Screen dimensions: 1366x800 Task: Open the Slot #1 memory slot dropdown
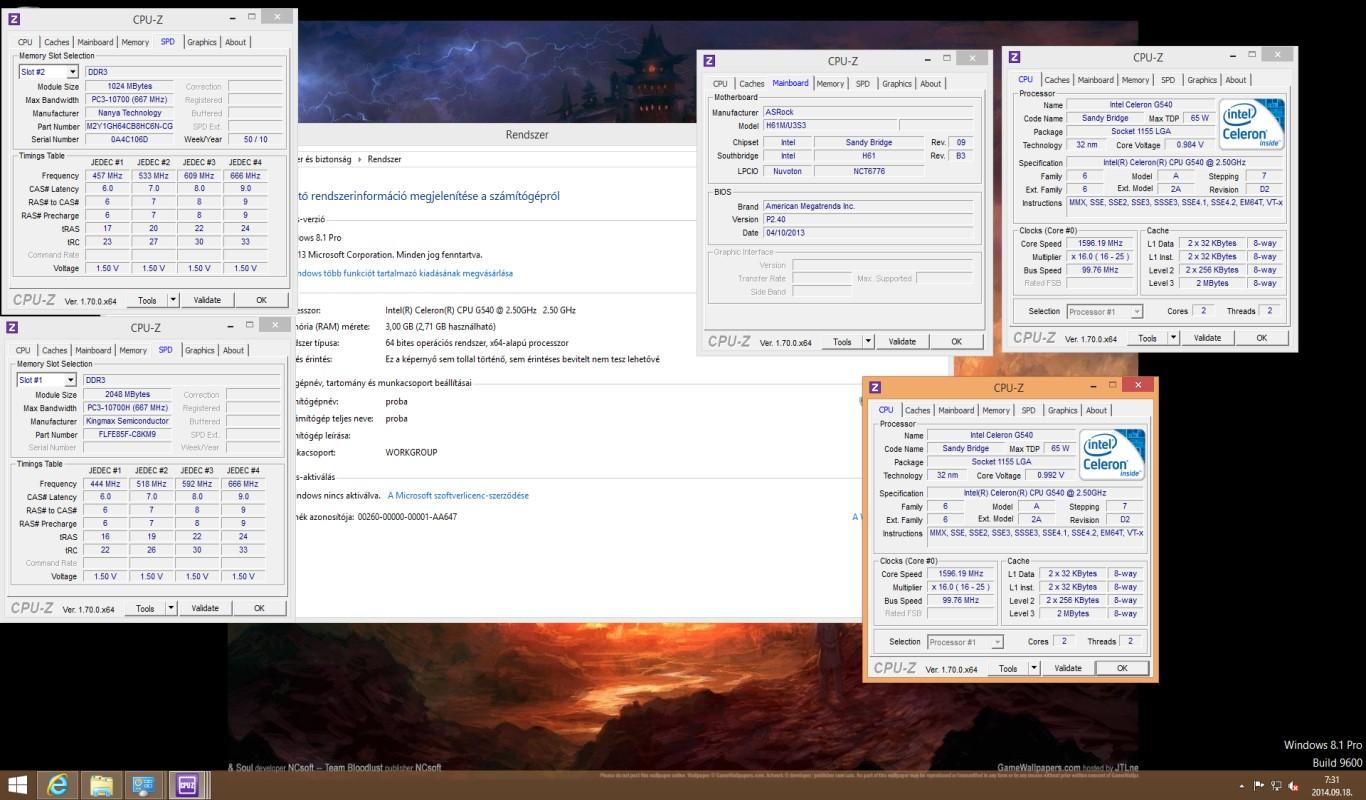click(x=70, y=380)
